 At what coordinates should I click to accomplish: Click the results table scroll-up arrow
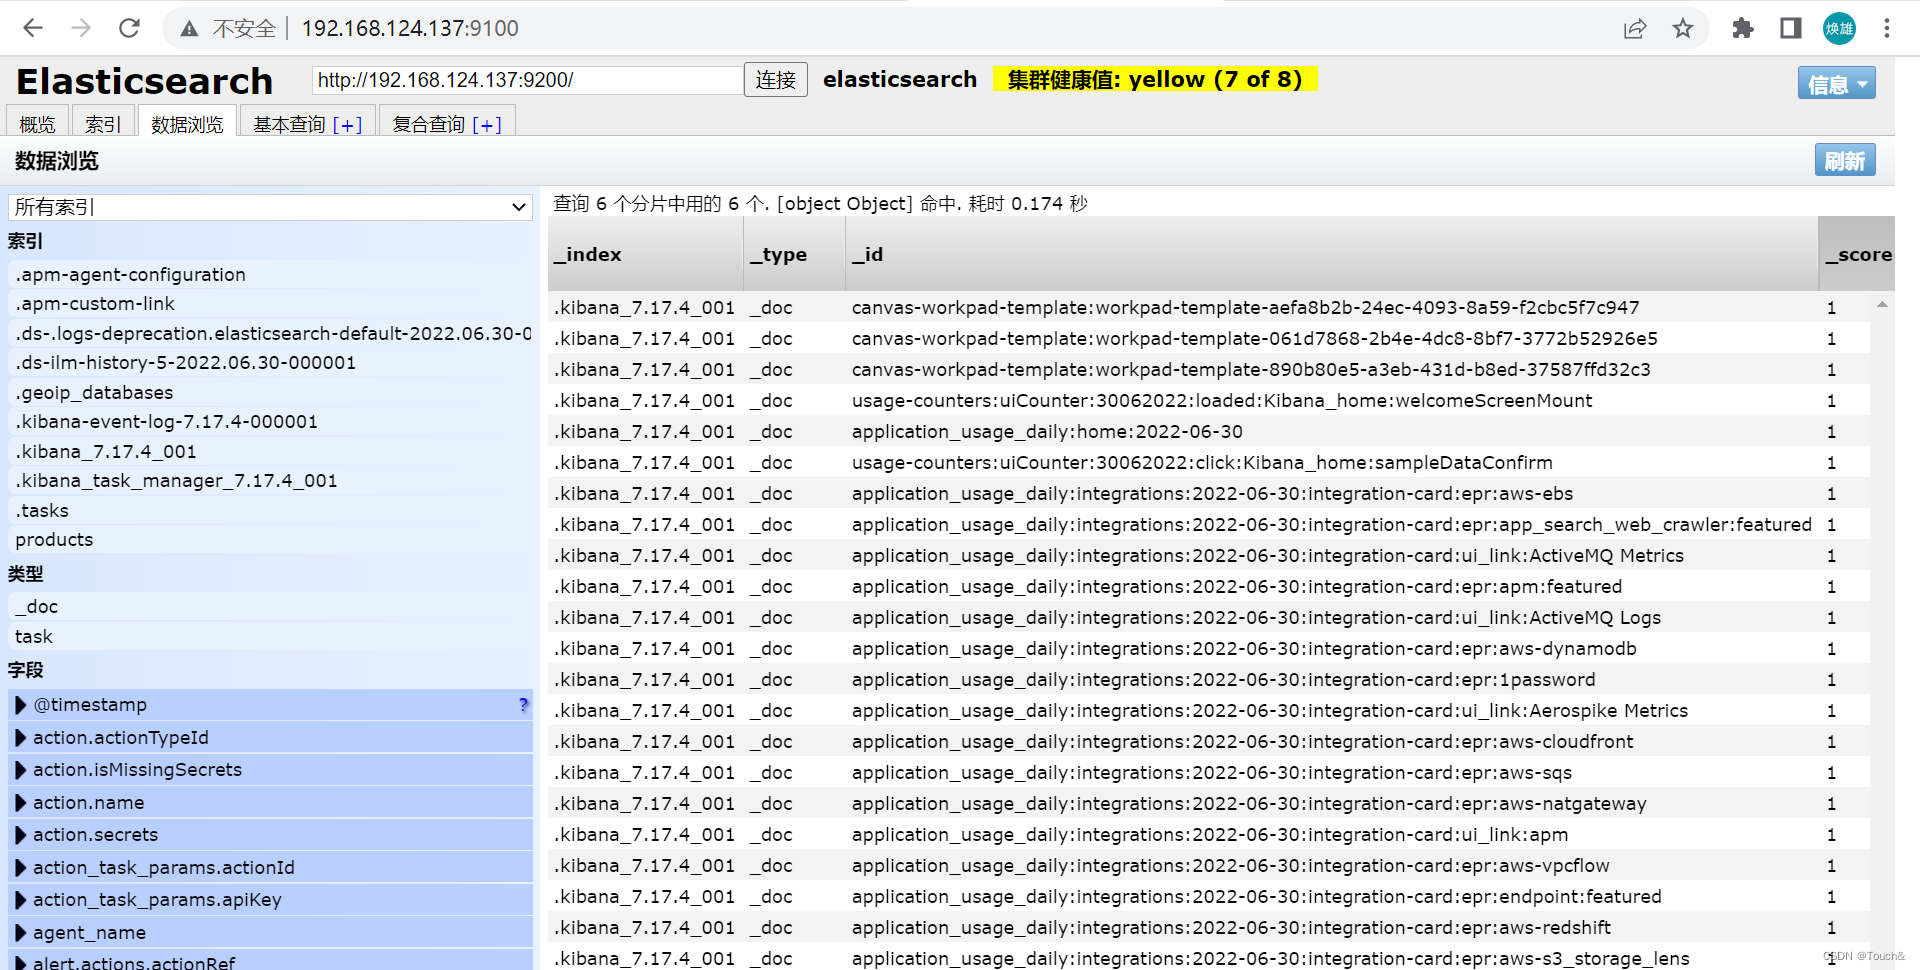tap(1882, 304)
